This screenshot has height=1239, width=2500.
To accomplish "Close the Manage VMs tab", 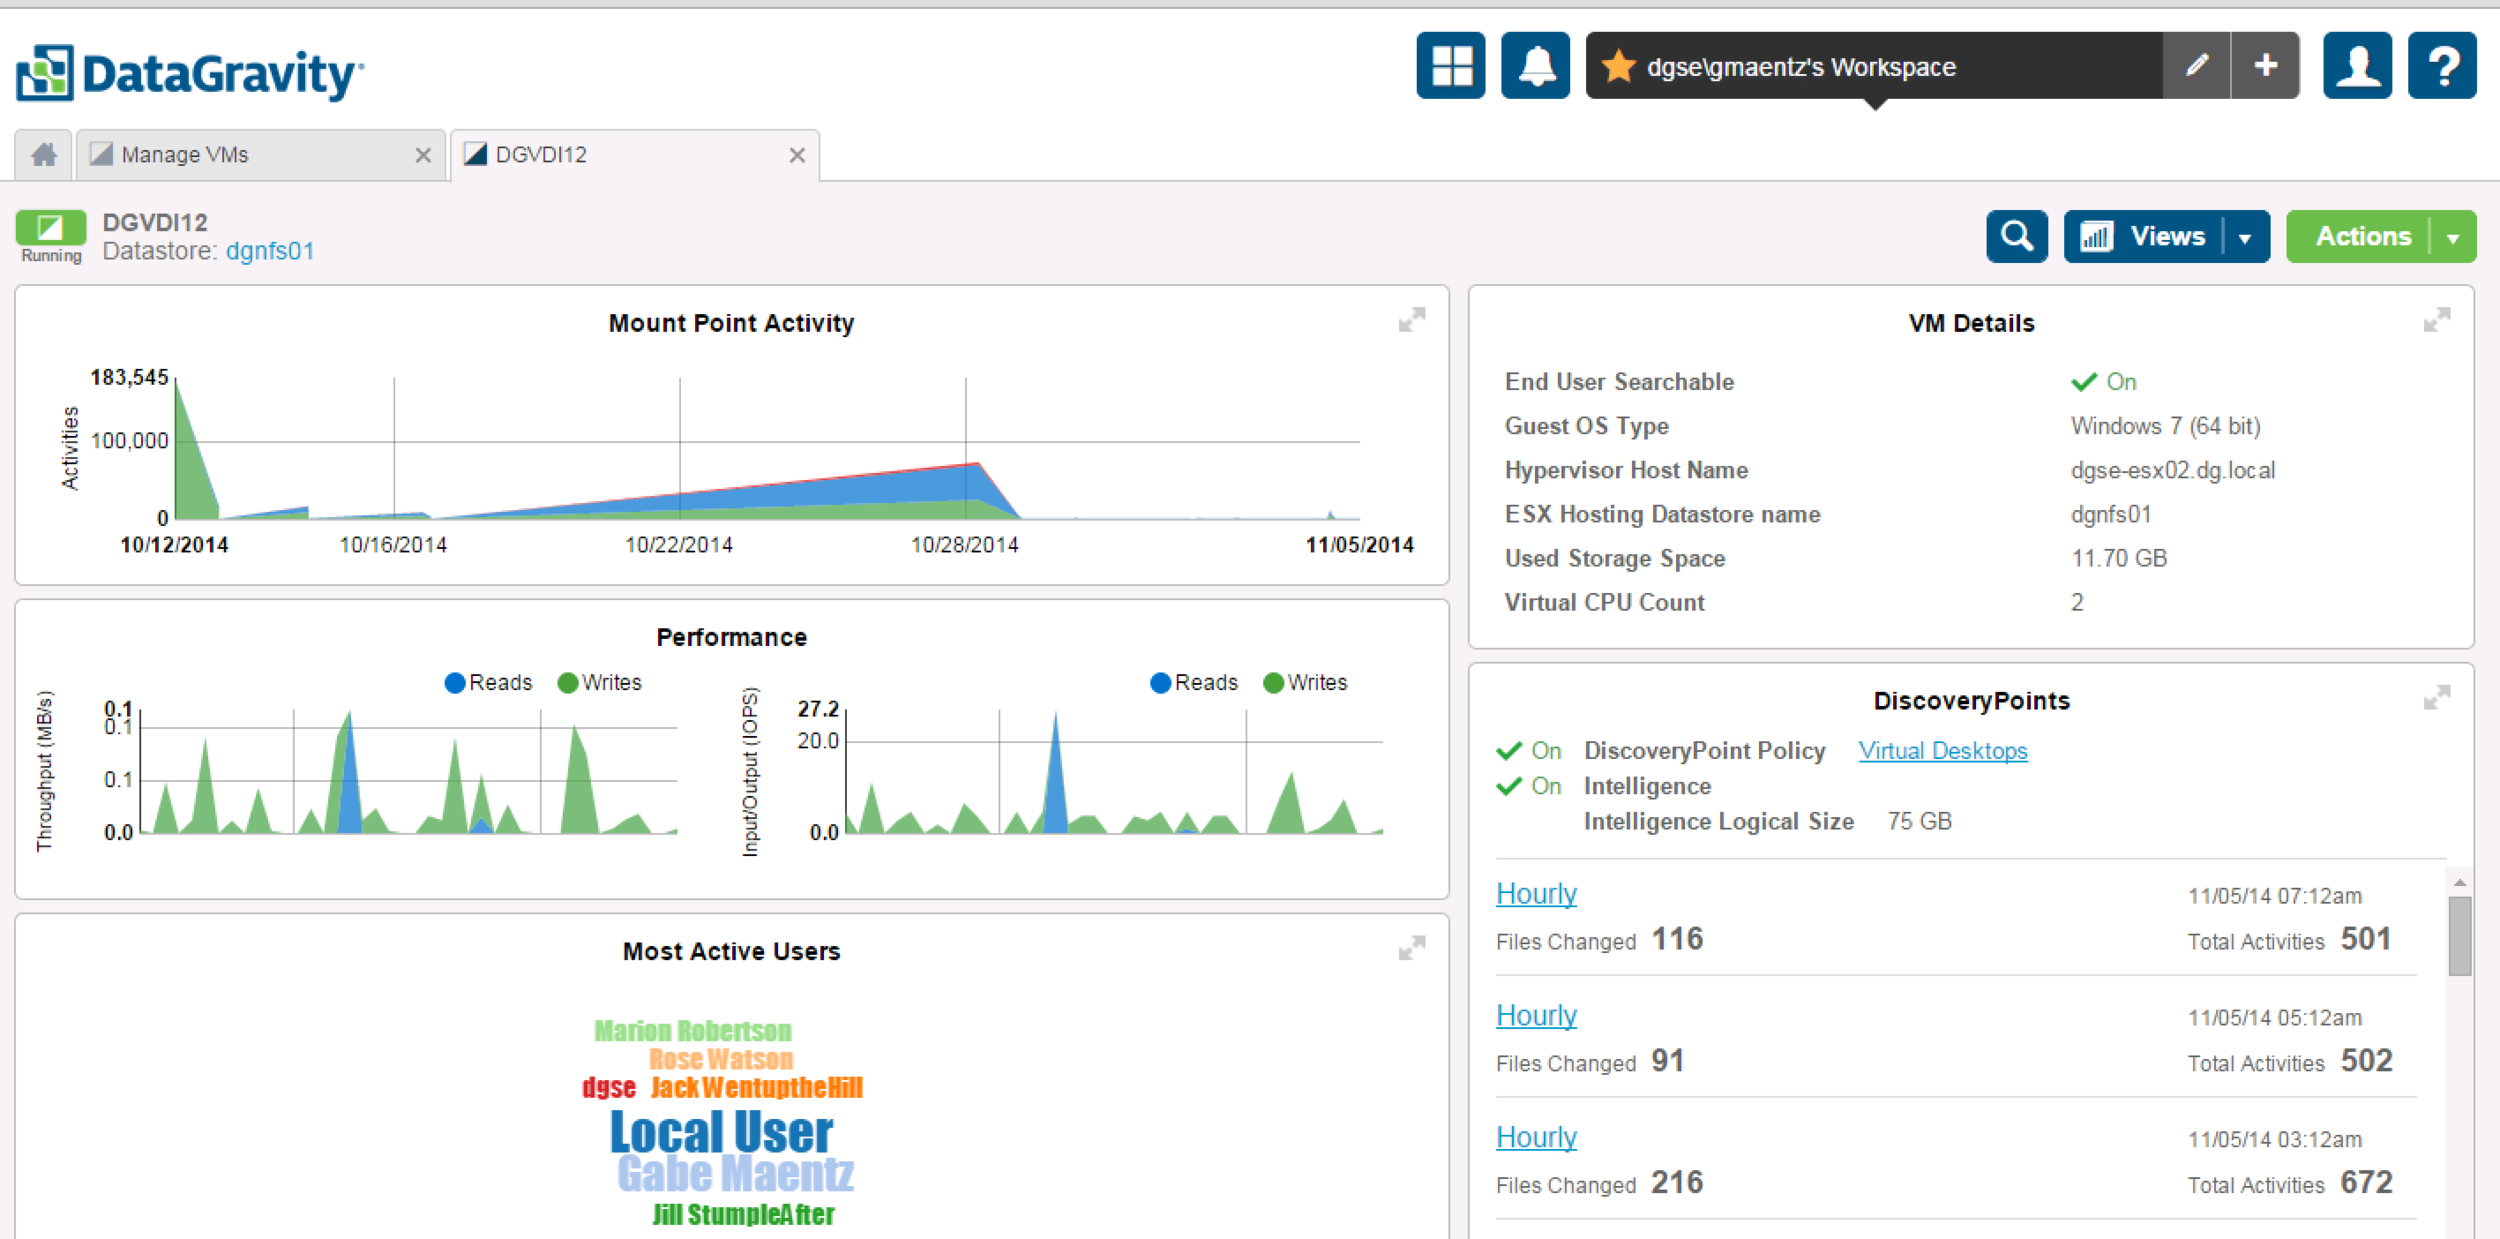I will (x=423, y=155).
